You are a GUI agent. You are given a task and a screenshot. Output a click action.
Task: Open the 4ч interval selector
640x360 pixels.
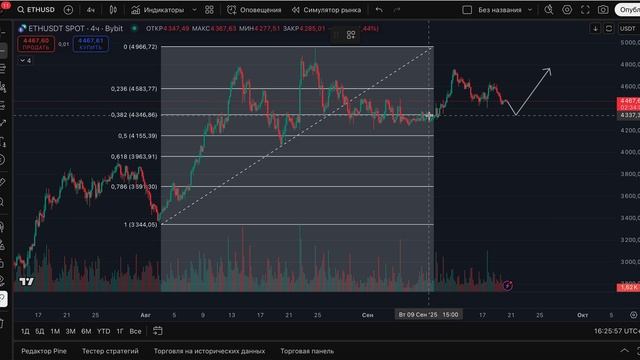pos(90,10)
